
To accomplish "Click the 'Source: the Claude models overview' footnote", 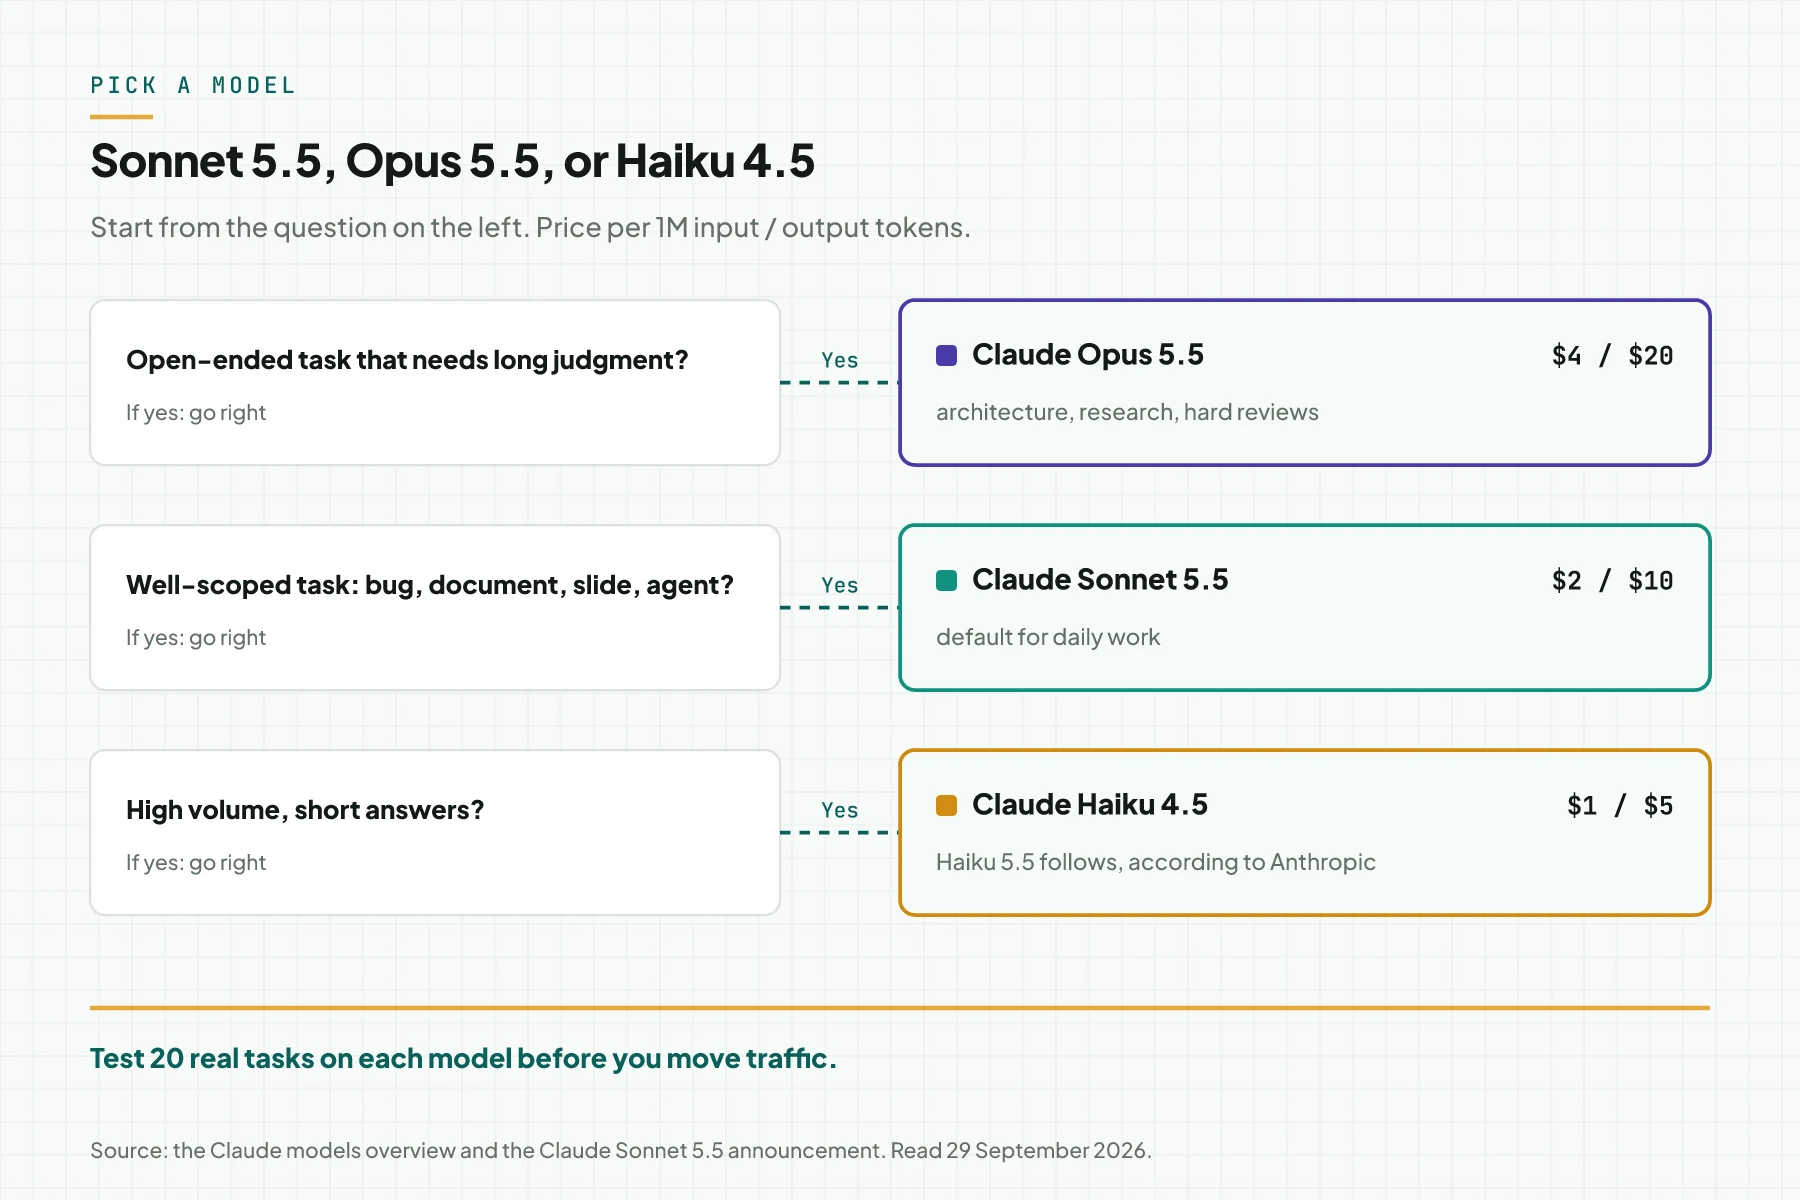I will (621, 1150).
